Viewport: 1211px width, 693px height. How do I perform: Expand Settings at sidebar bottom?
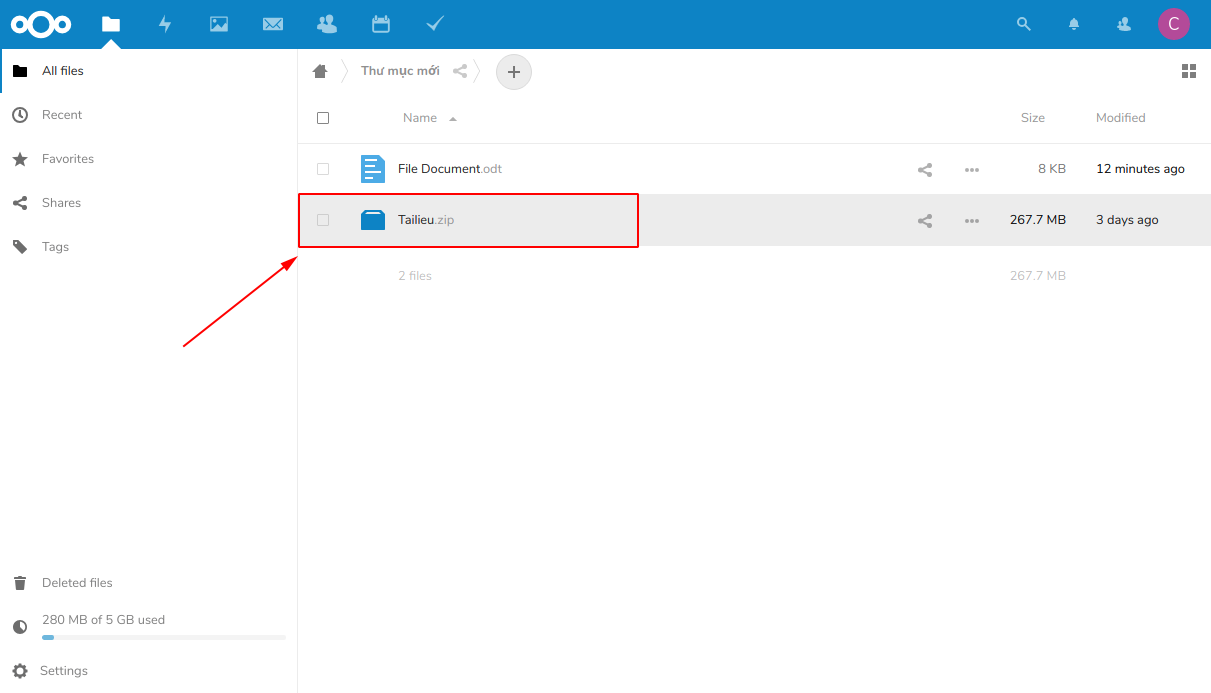[x=149, y=671]
